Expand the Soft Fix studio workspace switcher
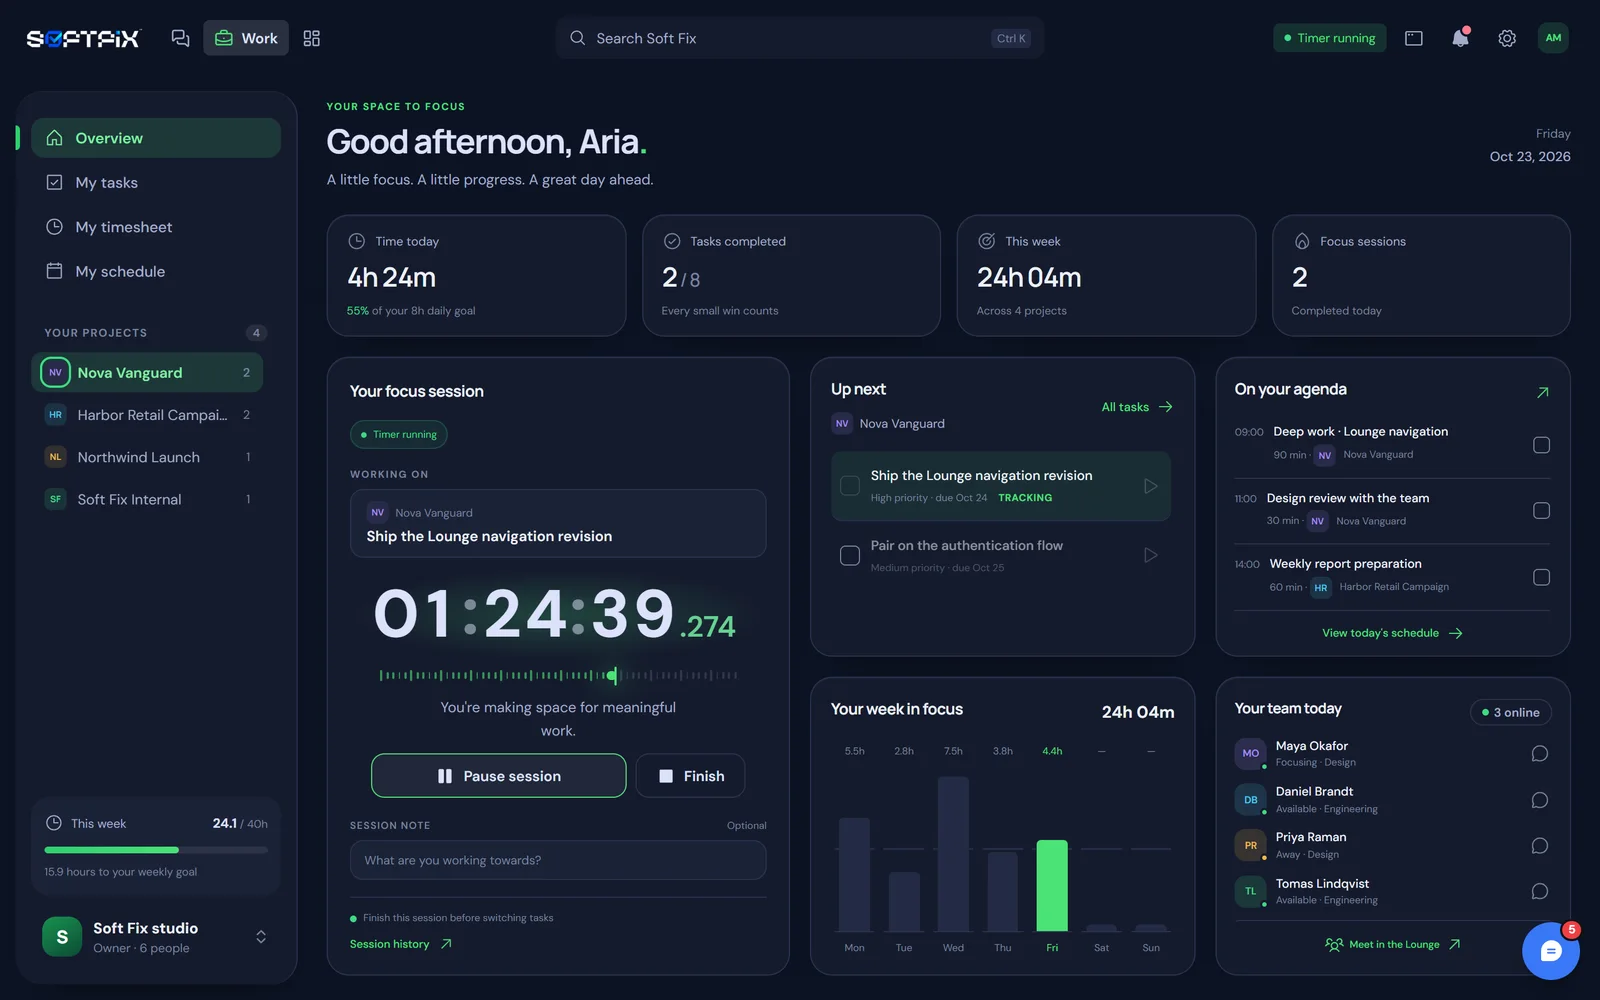 coord(261,937)
